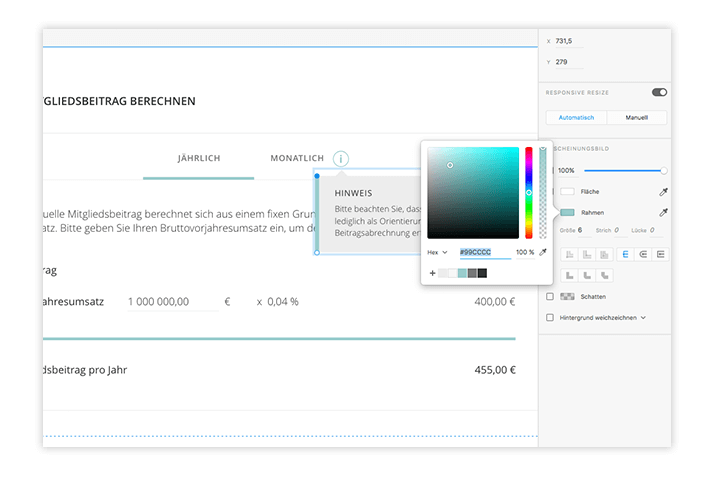This screenshot has width=720, height=480.
Task: Switch to the MONATLICH tab
Action: pyautogui.click(x=297, y=158)
